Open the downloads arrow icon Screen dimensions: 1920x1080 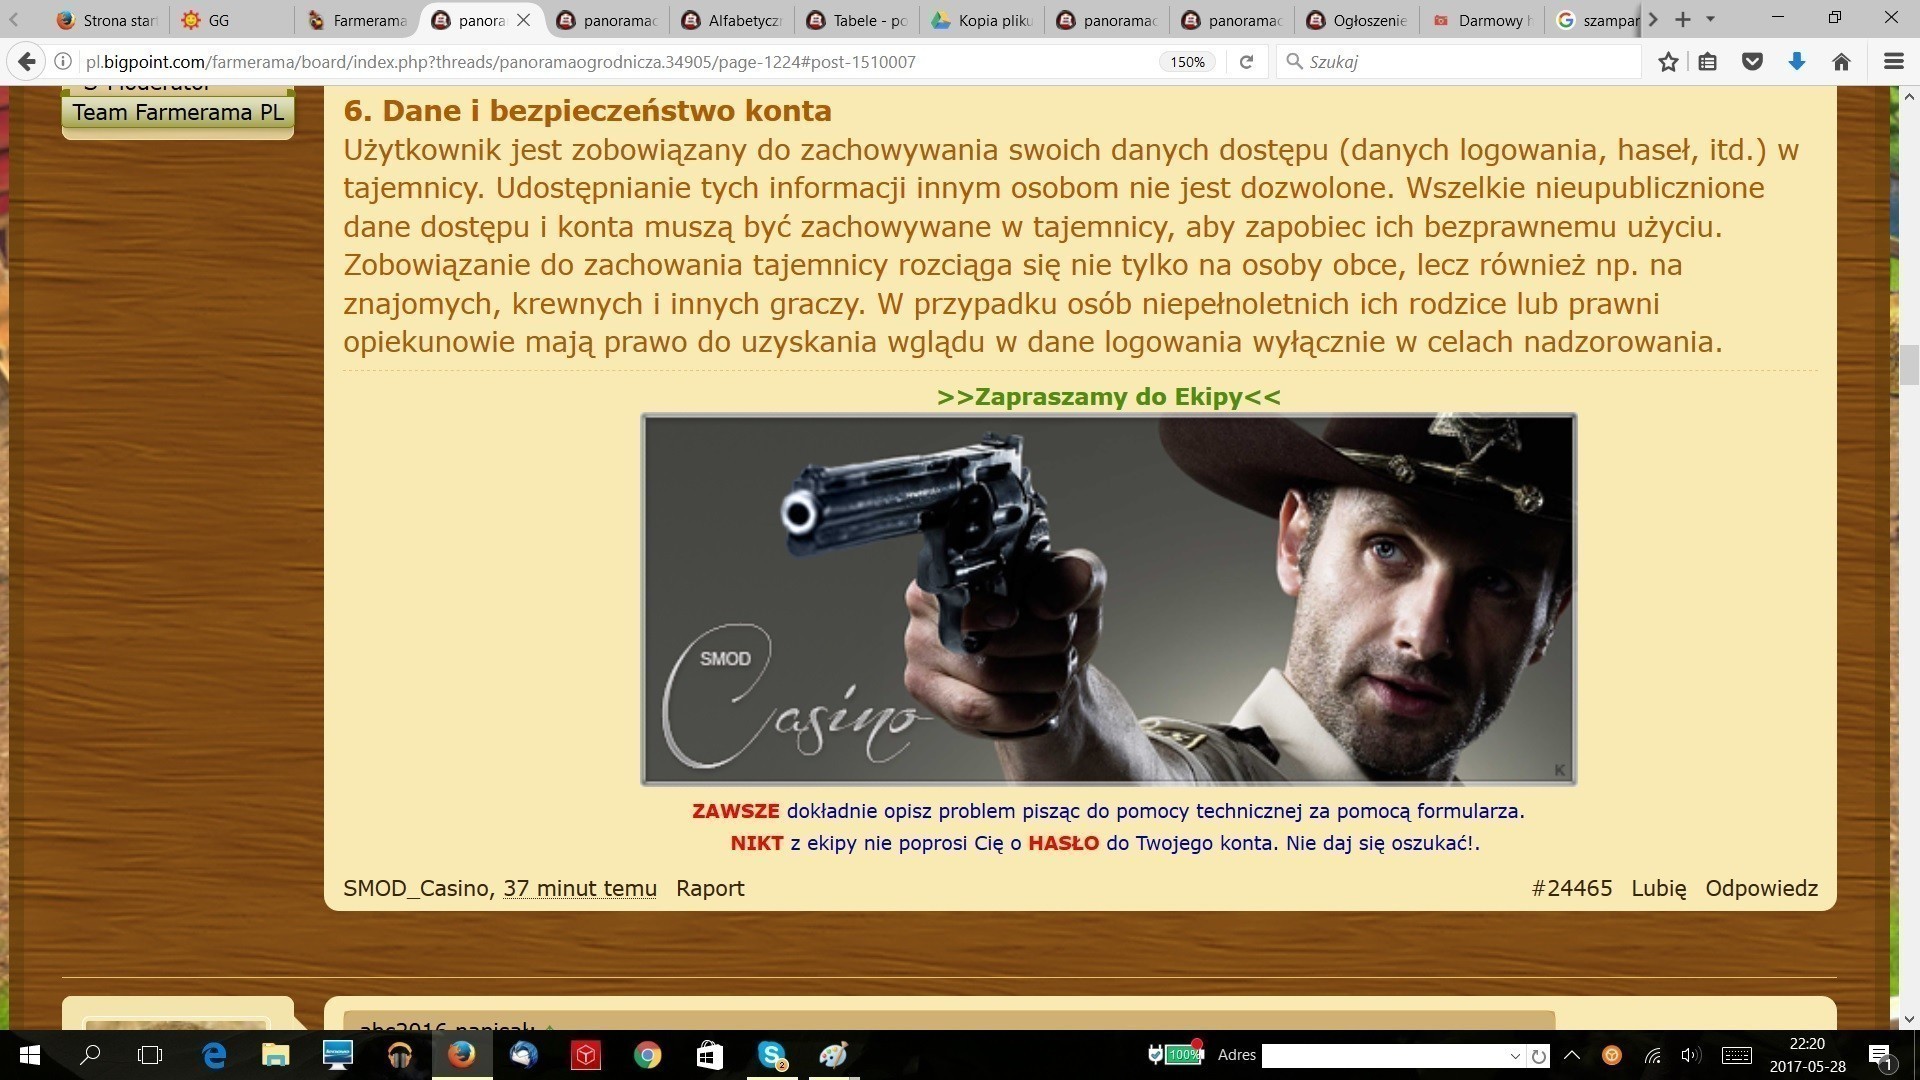point(1796,62)
